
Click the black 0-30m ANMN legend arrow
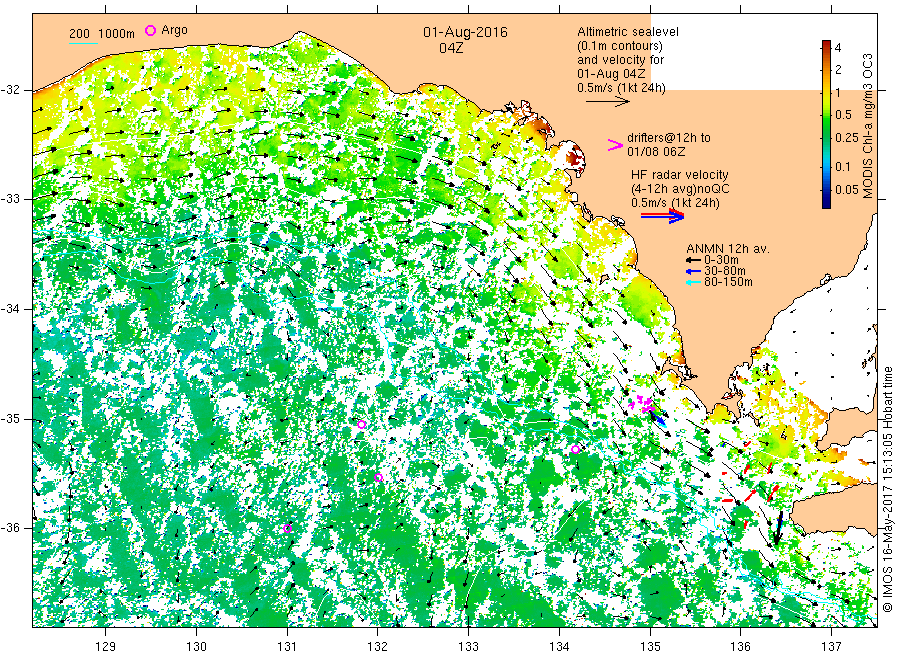(x=693, y=260)
